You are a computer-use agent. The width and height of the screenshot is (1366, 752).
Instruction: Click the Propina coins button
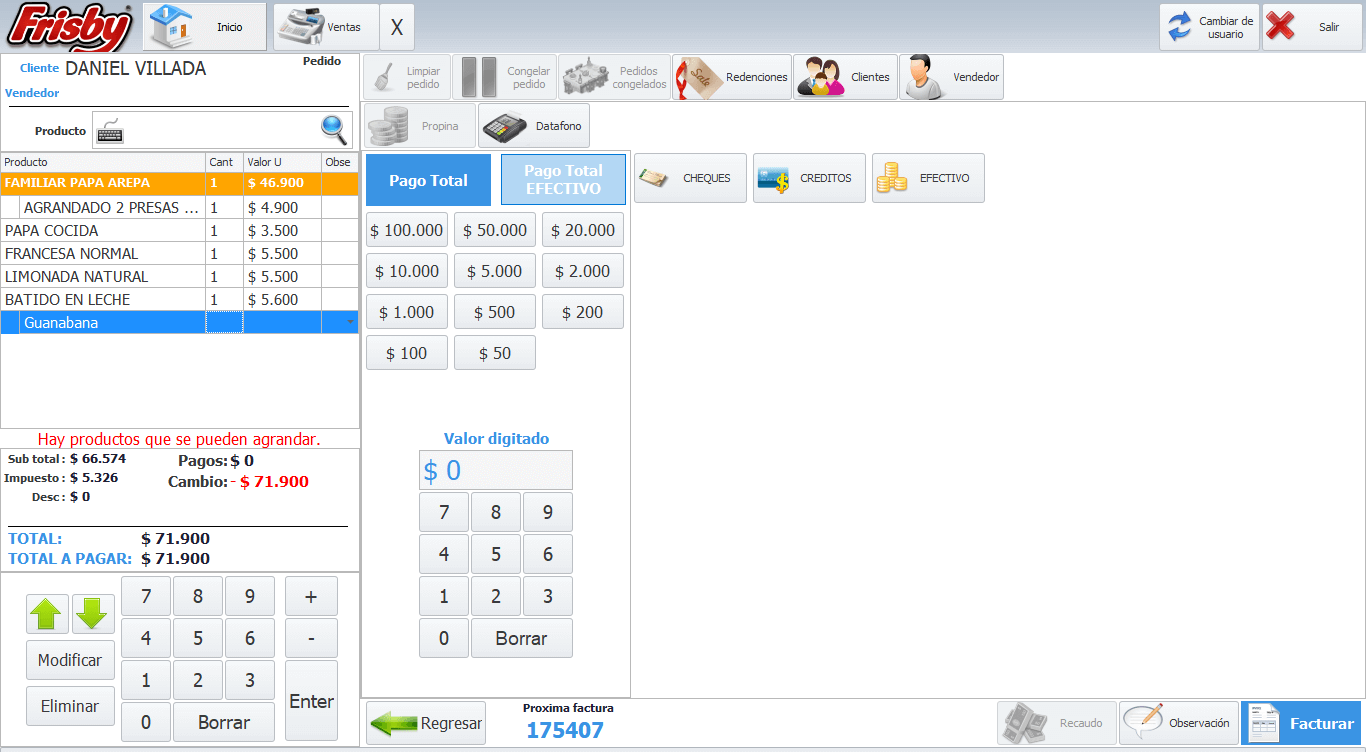[419, 126]
